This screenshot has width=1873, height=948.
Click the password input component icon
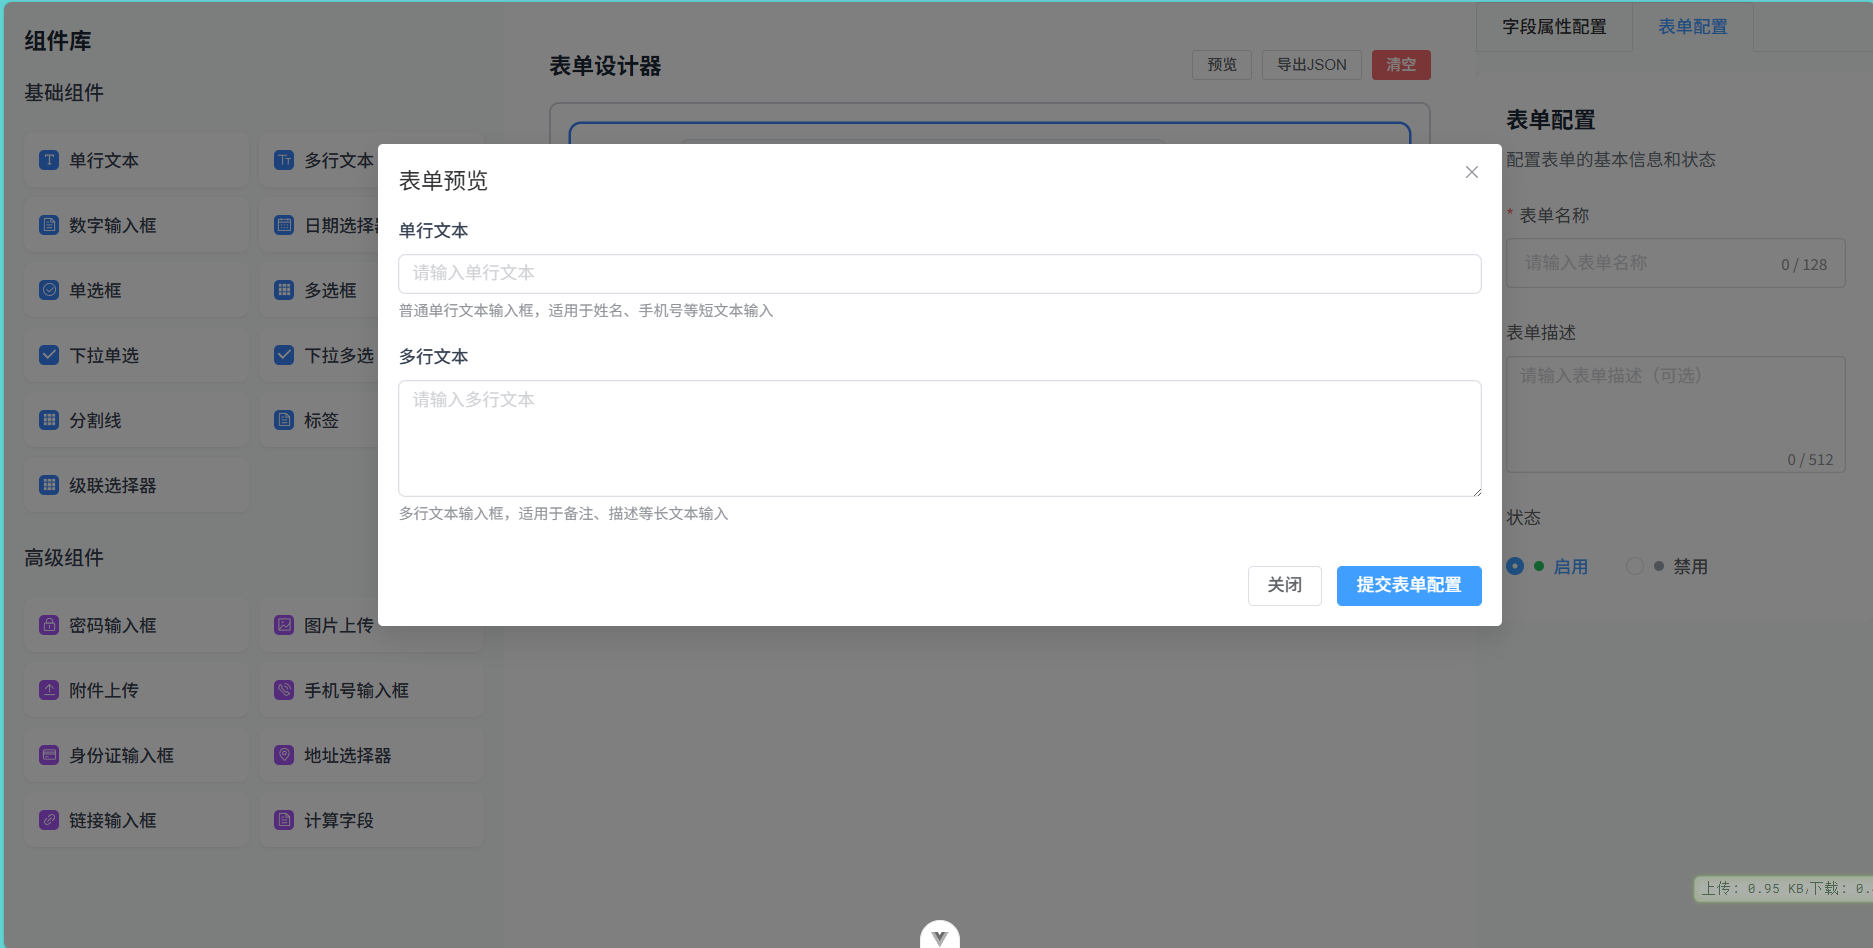[49, 625]
